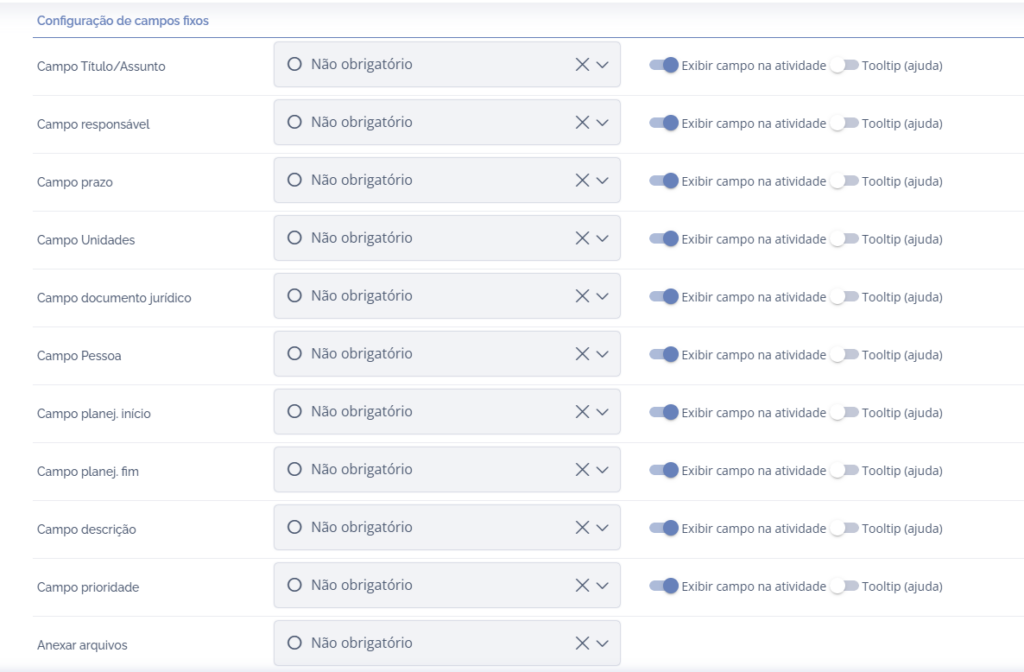Expand the Campo responsável dropdown arrow
Image resolution: width=1024 pixels, height=672 pixels.
(602, 123)
